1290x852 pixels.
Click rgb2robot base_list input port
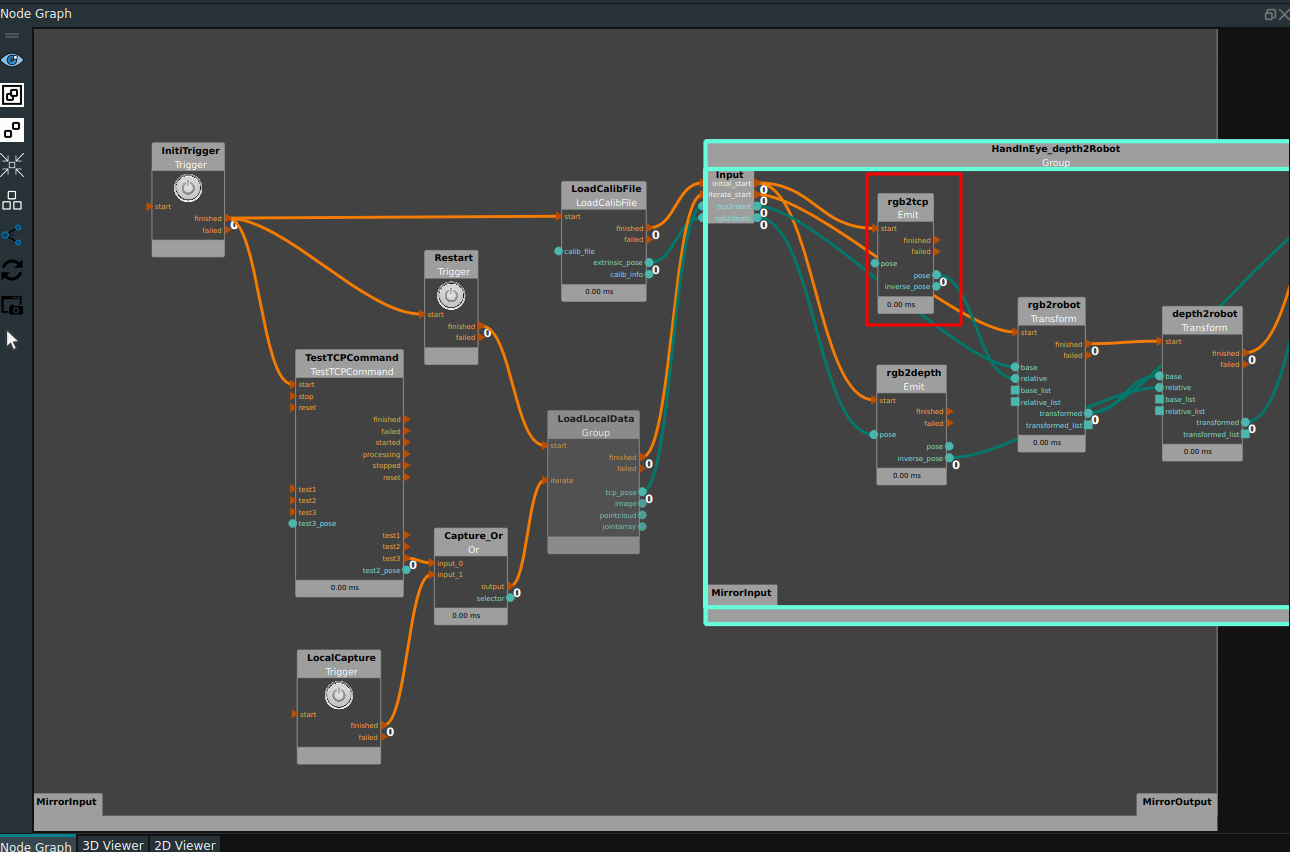coord(1015,390)
